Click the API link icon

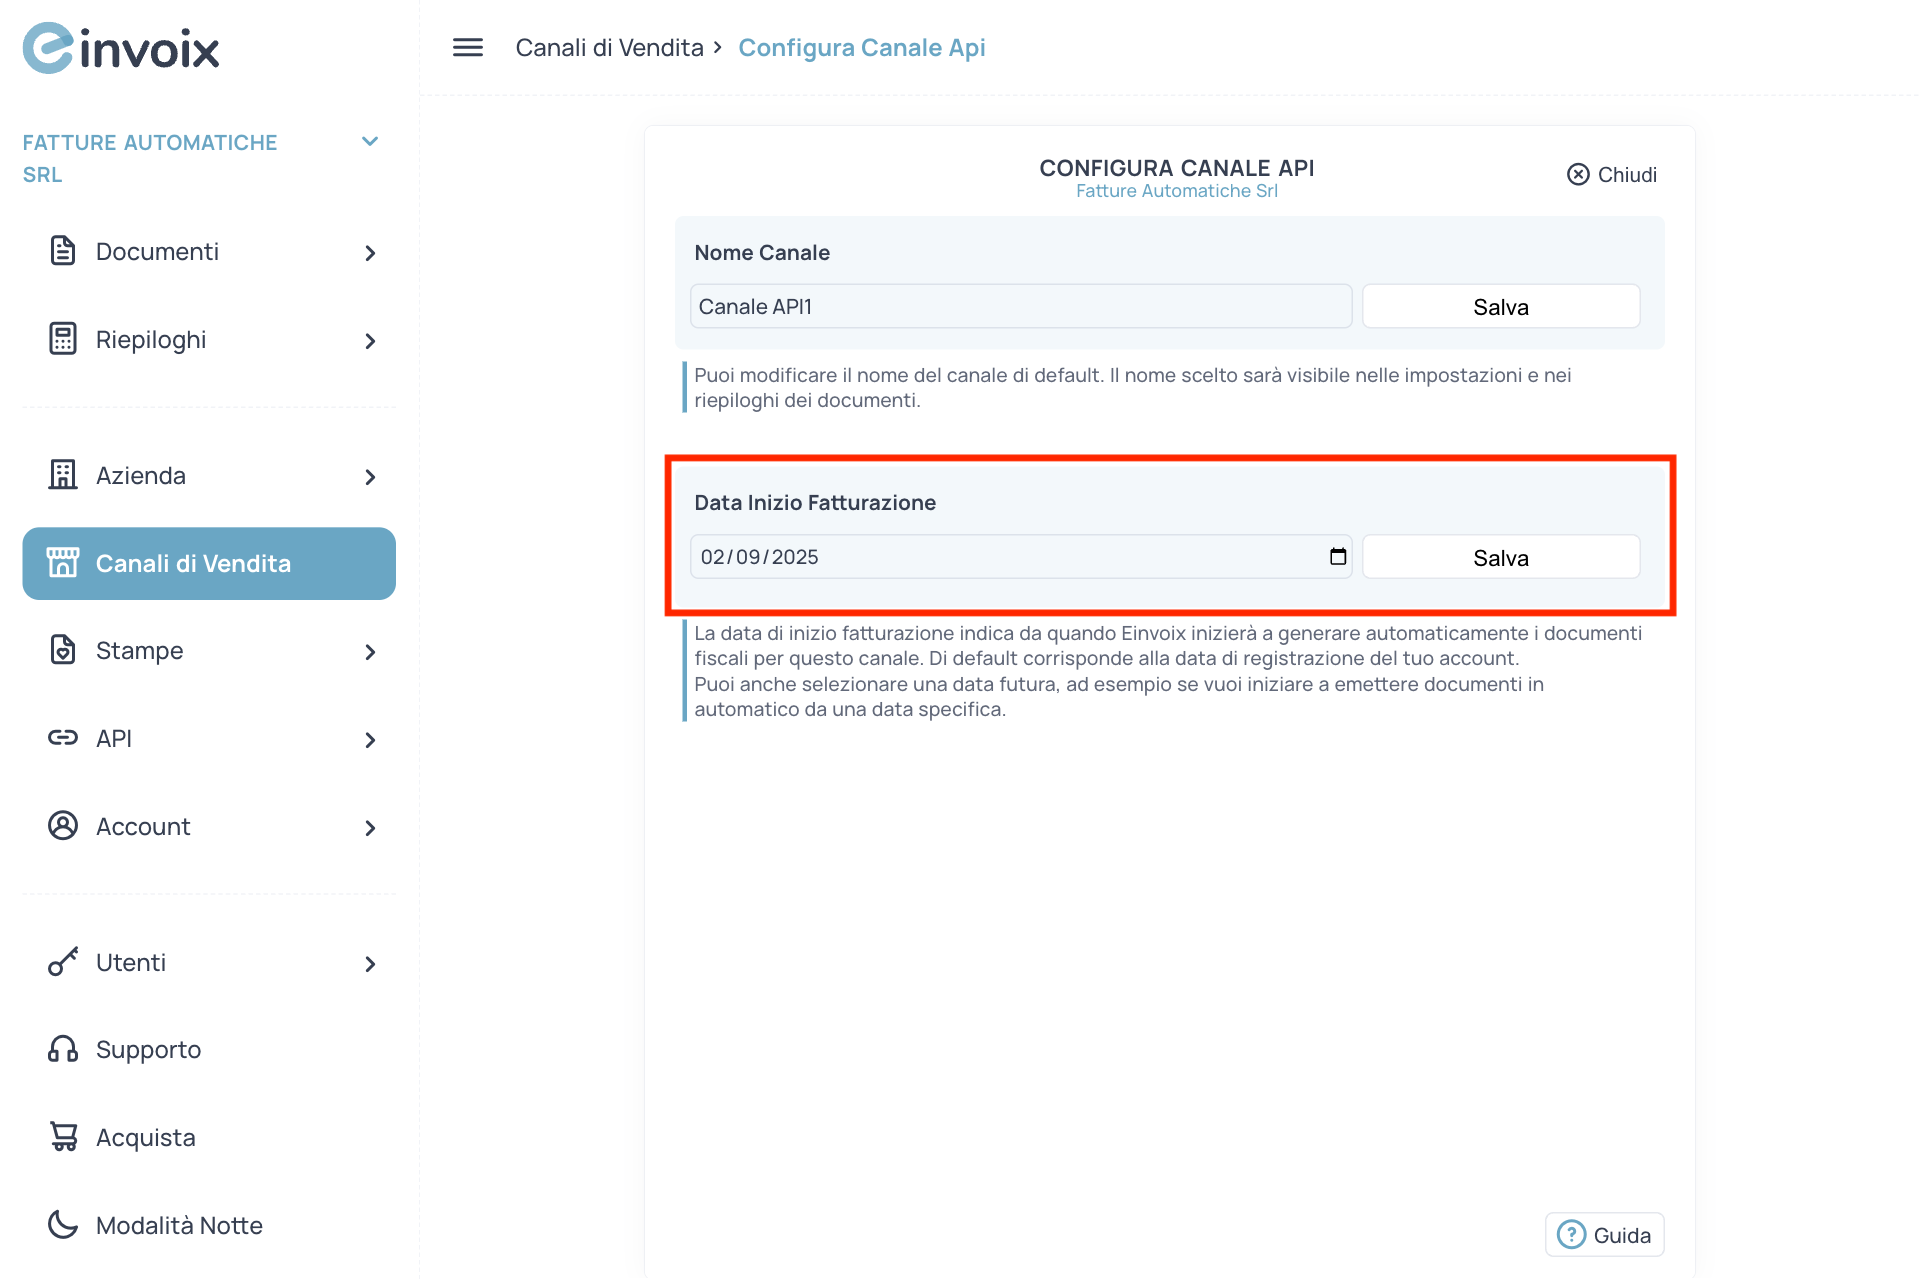coord(62,738)
